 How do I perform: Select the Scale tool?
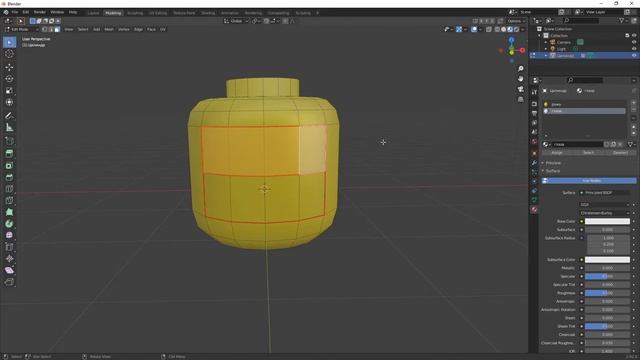point(9,91)
